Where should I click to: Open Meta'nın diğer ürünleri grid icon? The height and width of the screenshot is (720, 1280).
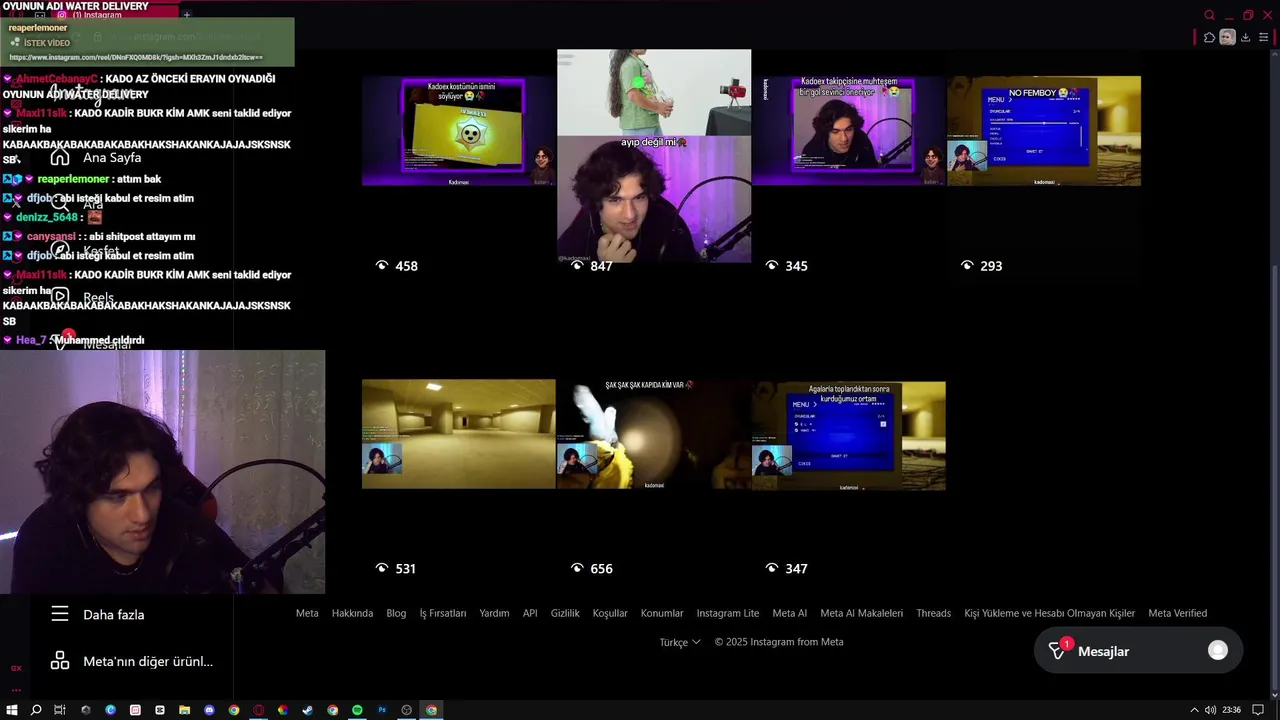[60, 661]
